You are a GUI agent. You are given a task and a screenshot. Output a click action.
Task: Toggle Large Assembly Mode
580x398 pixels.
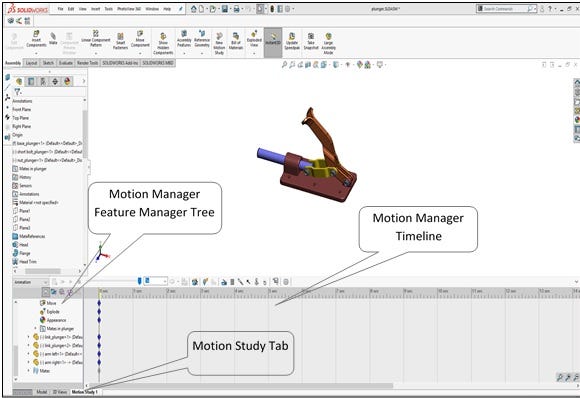[328, 43]
